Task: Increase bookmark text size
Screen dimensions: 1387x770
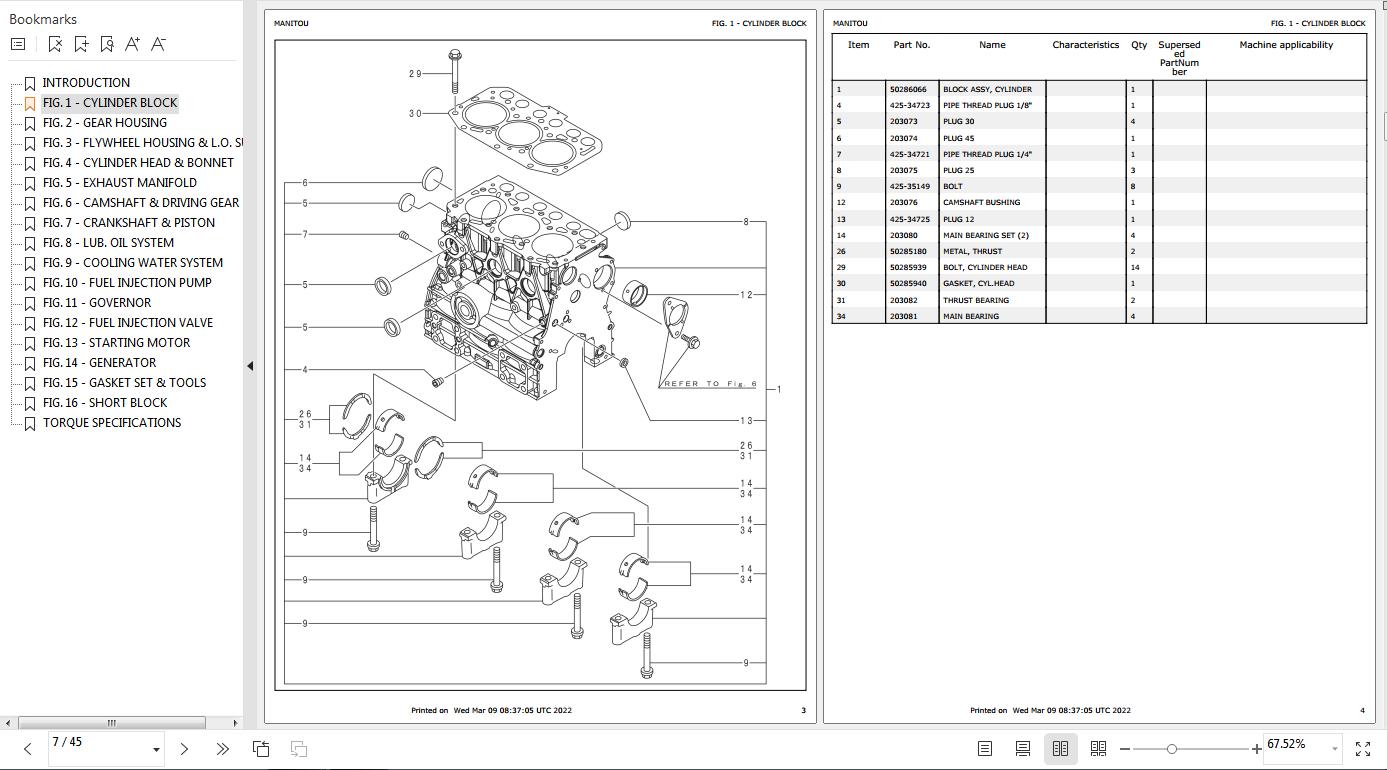Action: (133, 44)
